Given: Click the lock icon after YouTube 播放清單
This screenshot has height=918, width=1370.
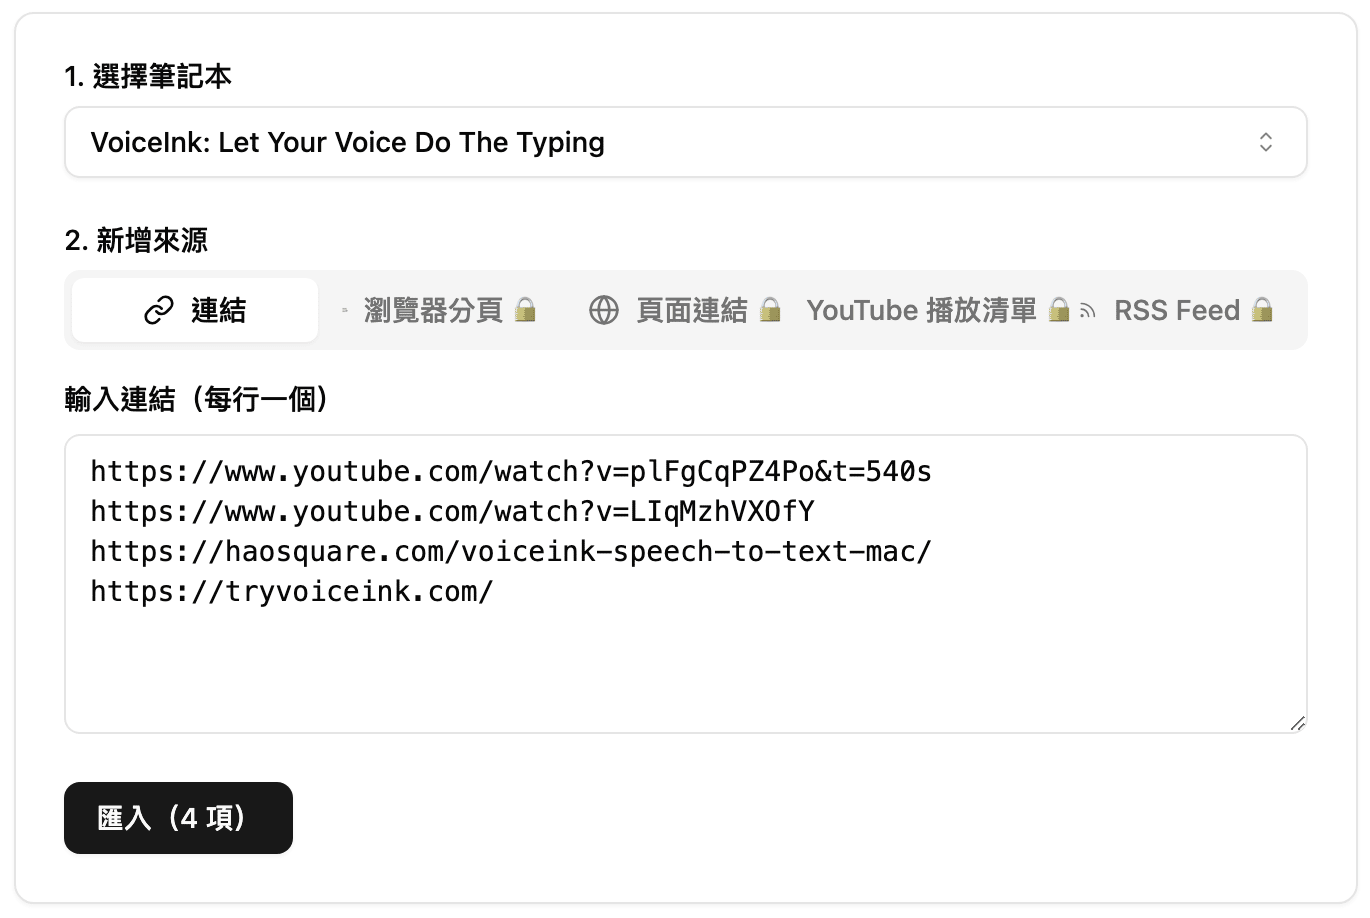Looking at the screenshot, I should click(1059, 310).
